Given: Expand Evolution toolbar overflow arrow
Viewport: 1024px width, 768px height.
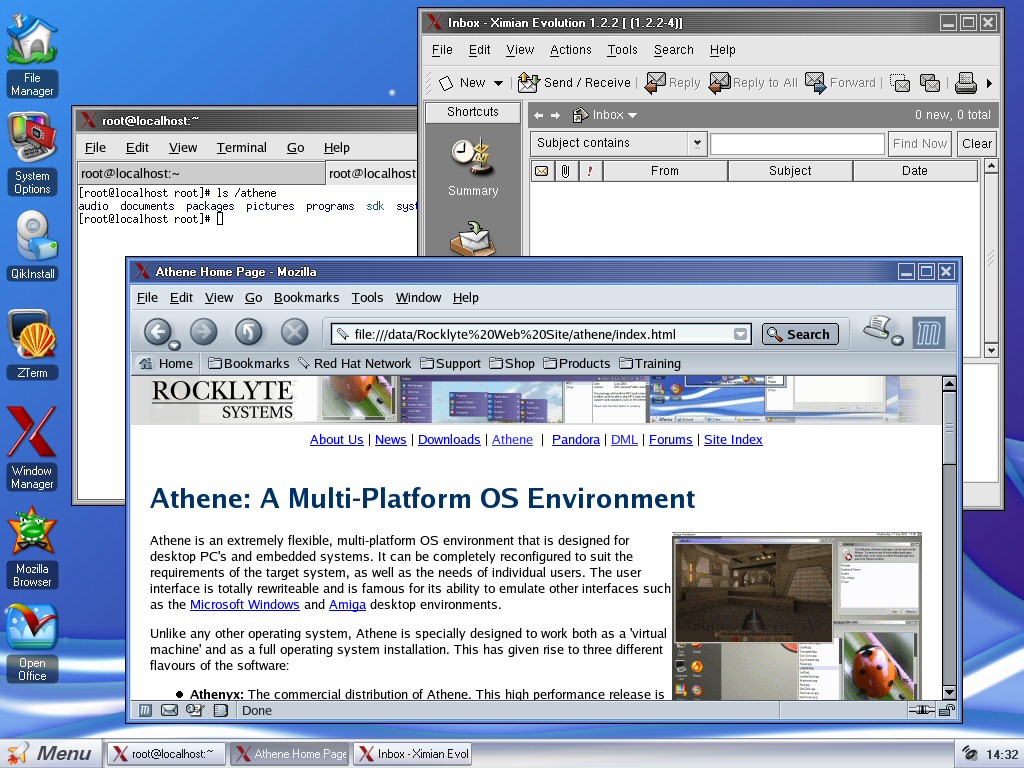Looking at the screenshot, I should pos(989,84).
